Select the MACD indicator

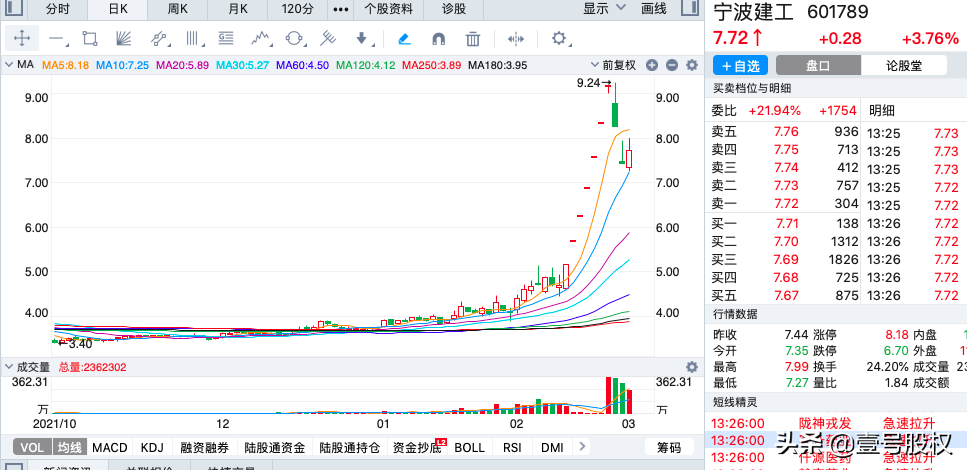[x=110, y=448]
